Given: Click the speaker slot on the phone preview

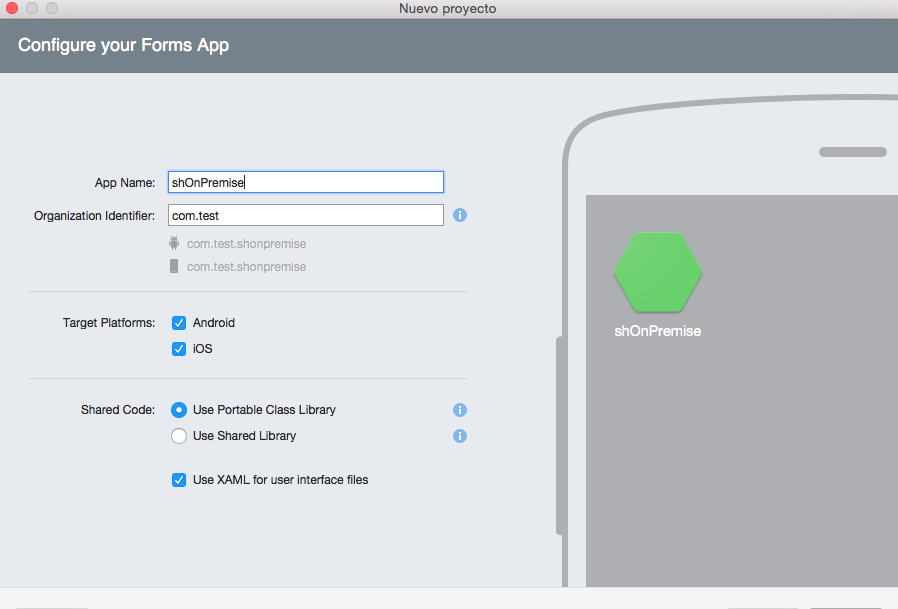Looking at the screenshot, I should [852, 152].
